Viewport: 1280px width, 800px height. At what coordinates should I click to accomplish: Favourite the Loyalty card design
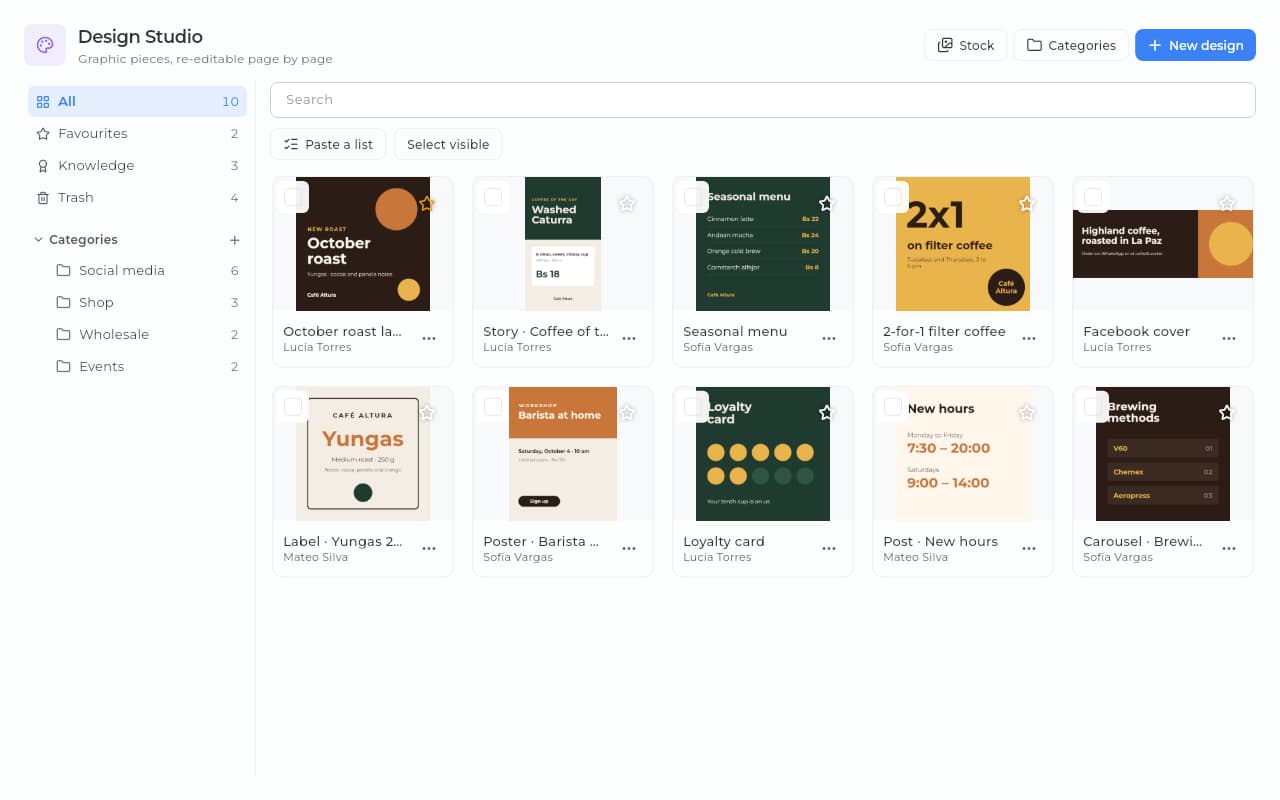click(x=827, y=412)
